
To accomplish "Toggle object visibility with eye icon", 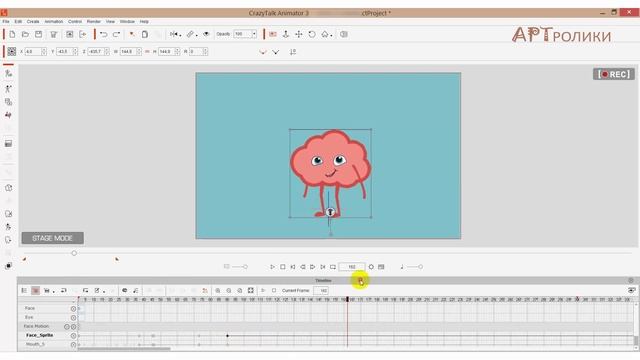I will tap(207, 35).
